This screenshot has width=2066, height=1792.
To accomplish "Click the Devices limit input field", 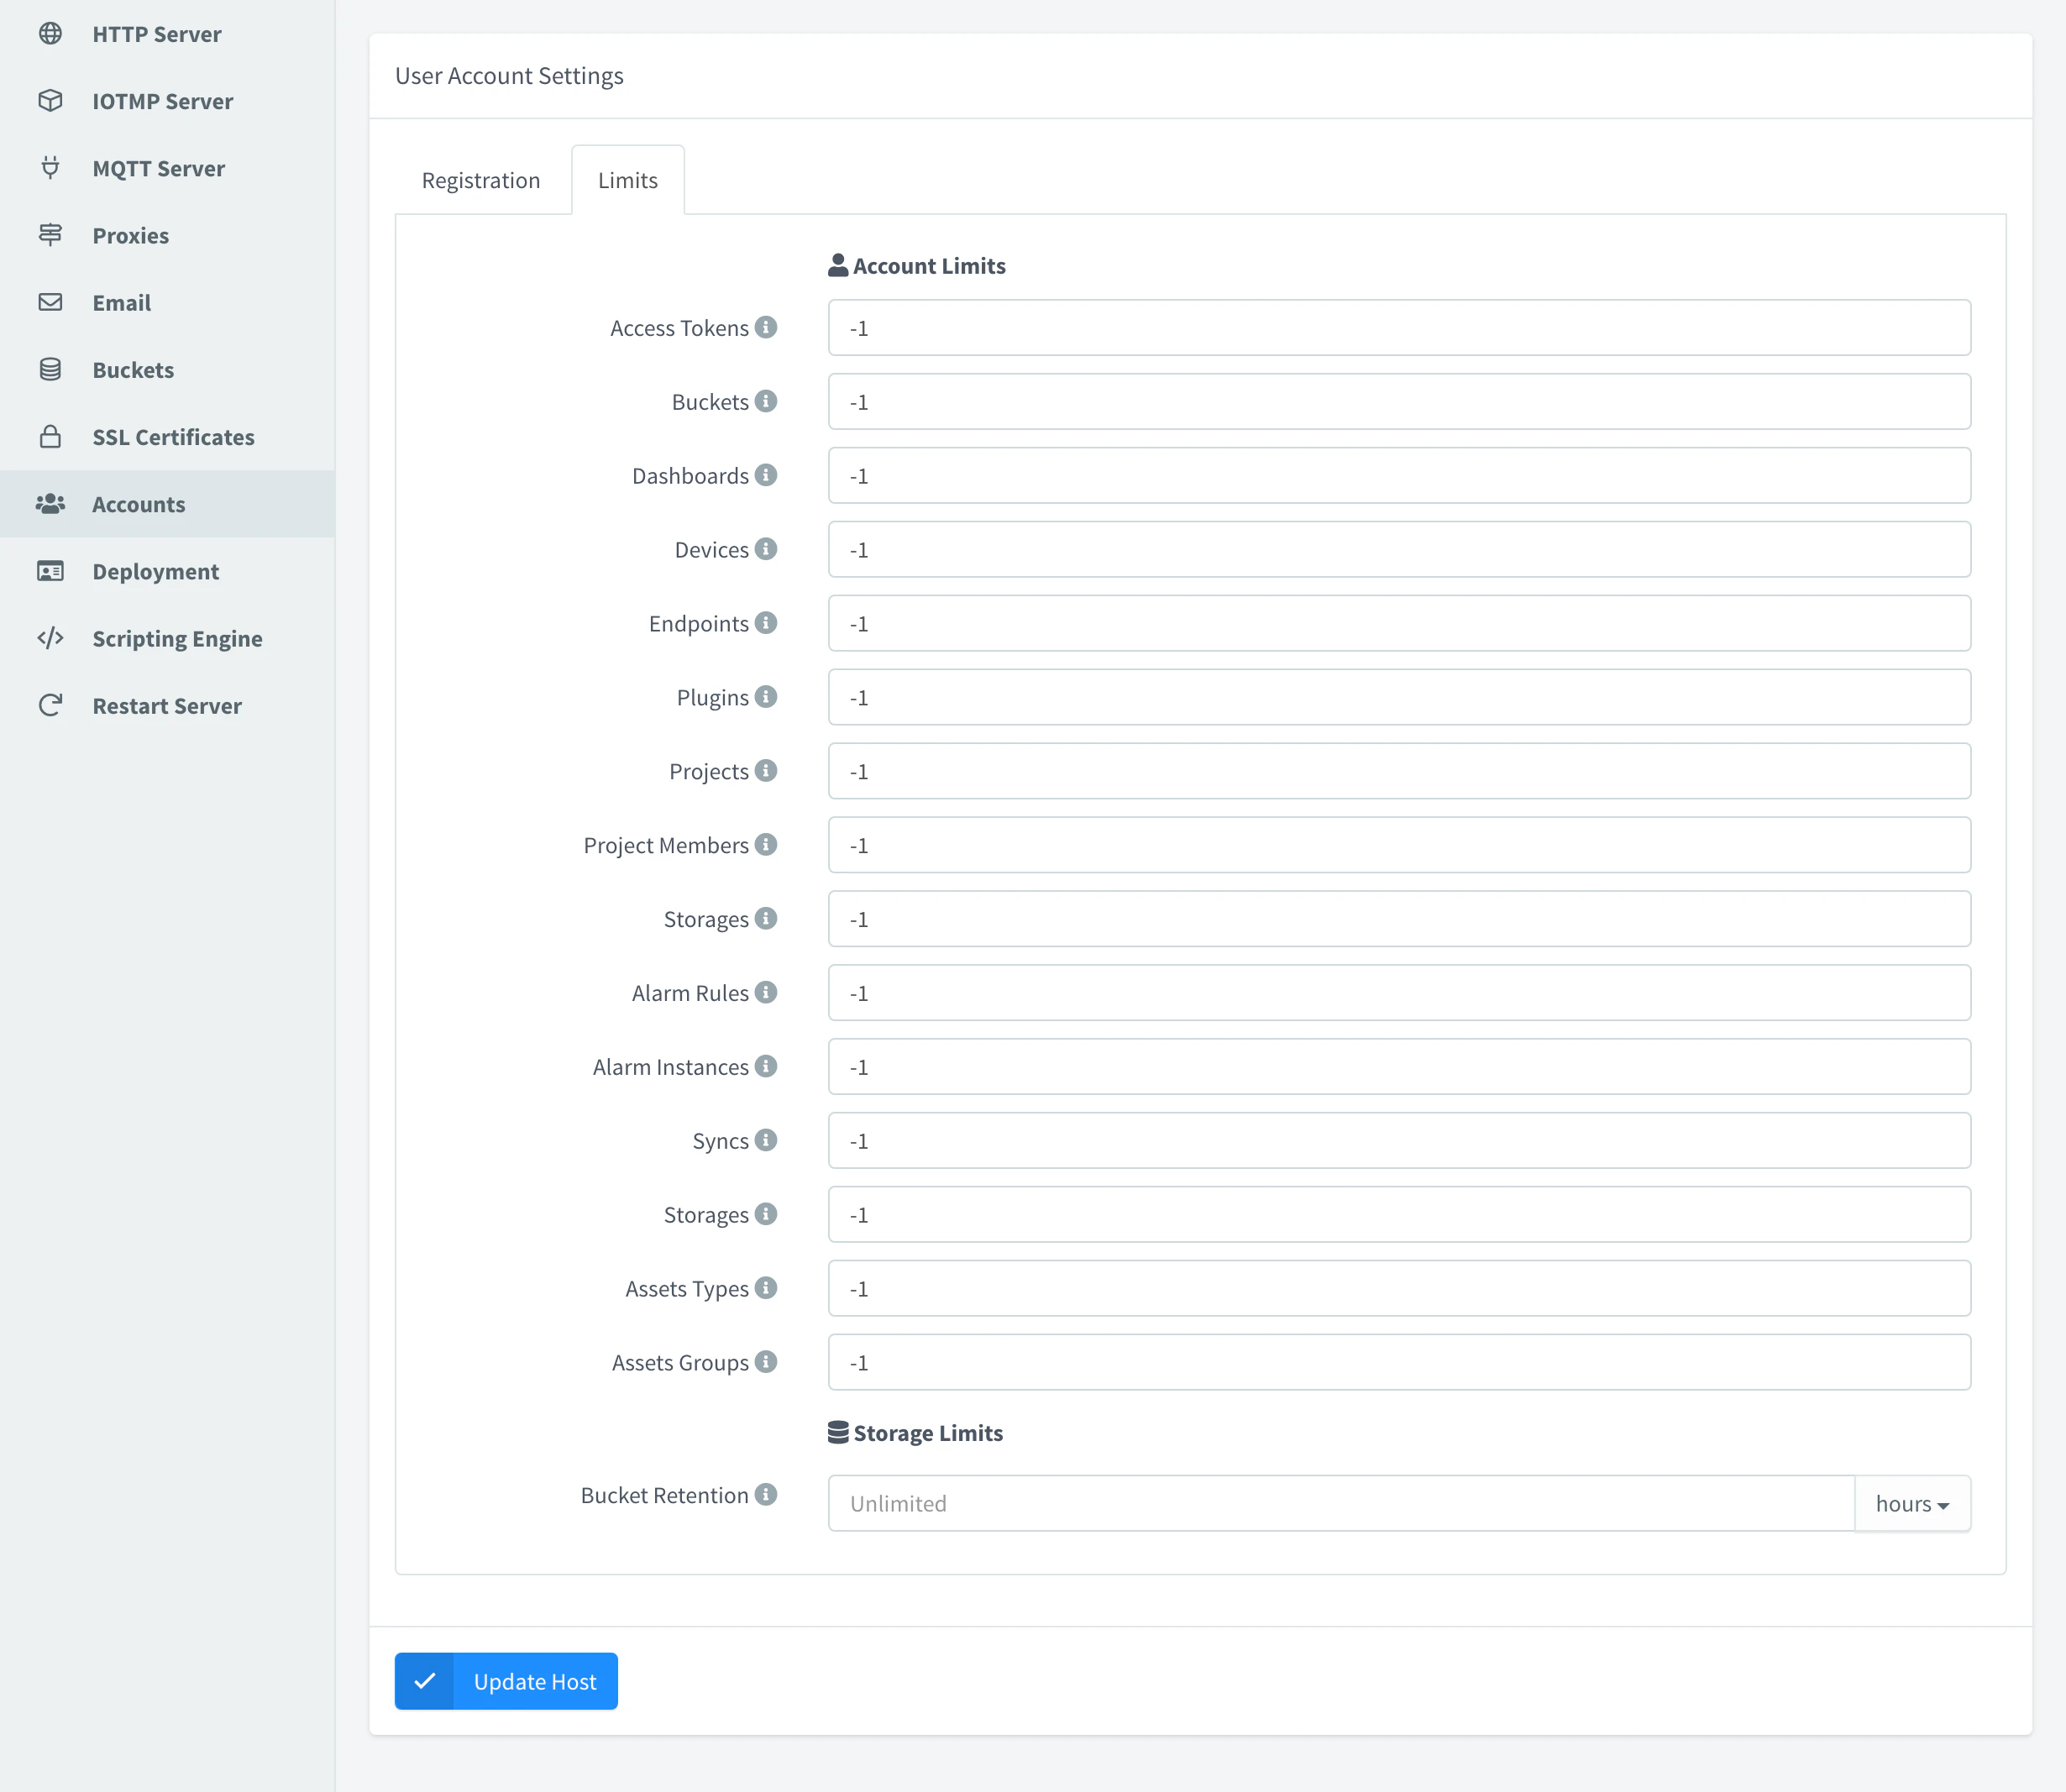I will (1399, 549).
